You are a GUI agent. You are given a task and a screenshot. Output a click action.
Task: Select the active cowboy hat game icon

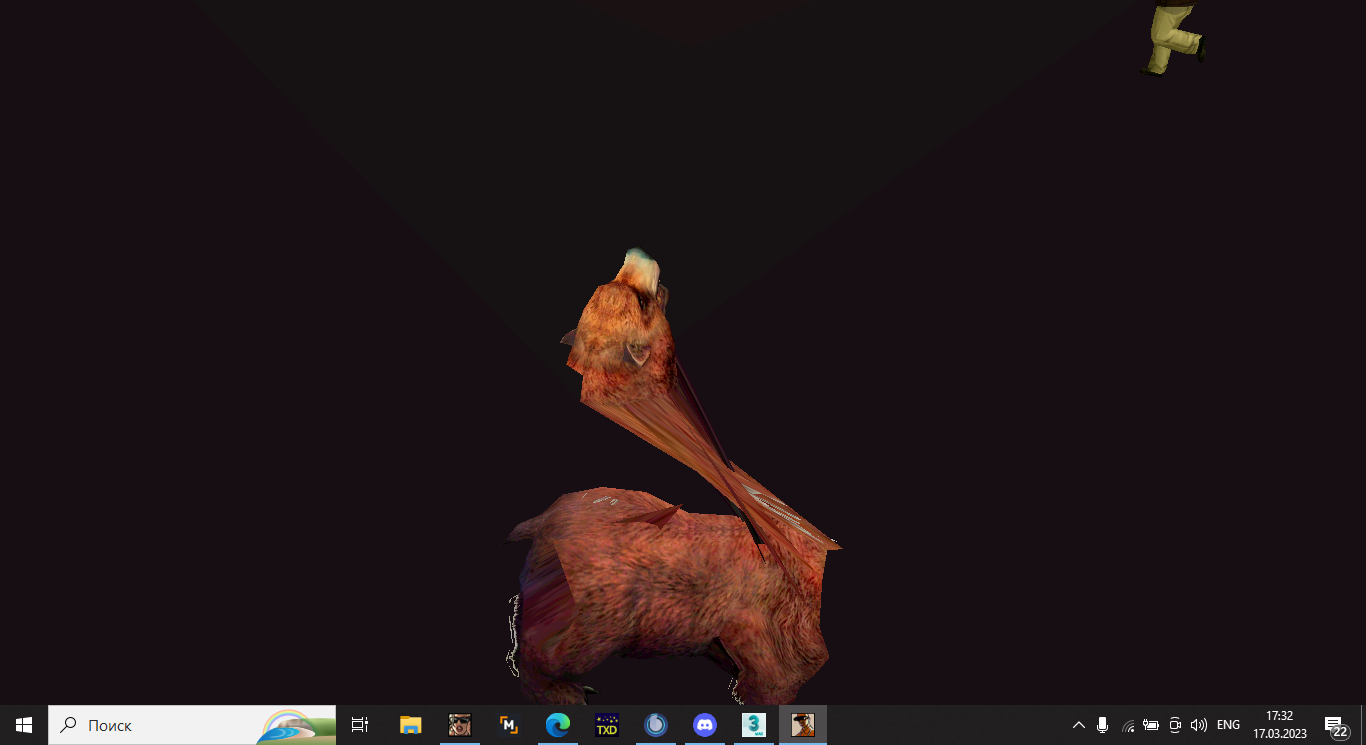coord(803,725)
